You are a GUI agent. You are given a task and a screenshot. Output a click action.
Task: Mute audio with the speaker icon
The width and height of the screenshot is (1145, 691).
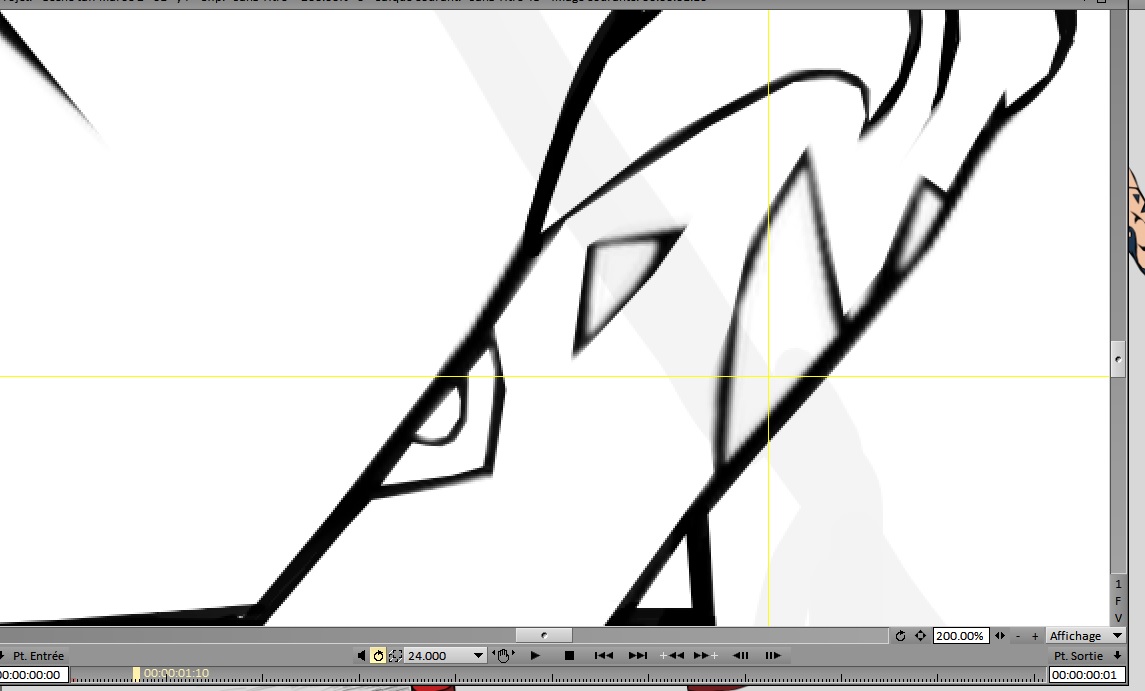361,655
